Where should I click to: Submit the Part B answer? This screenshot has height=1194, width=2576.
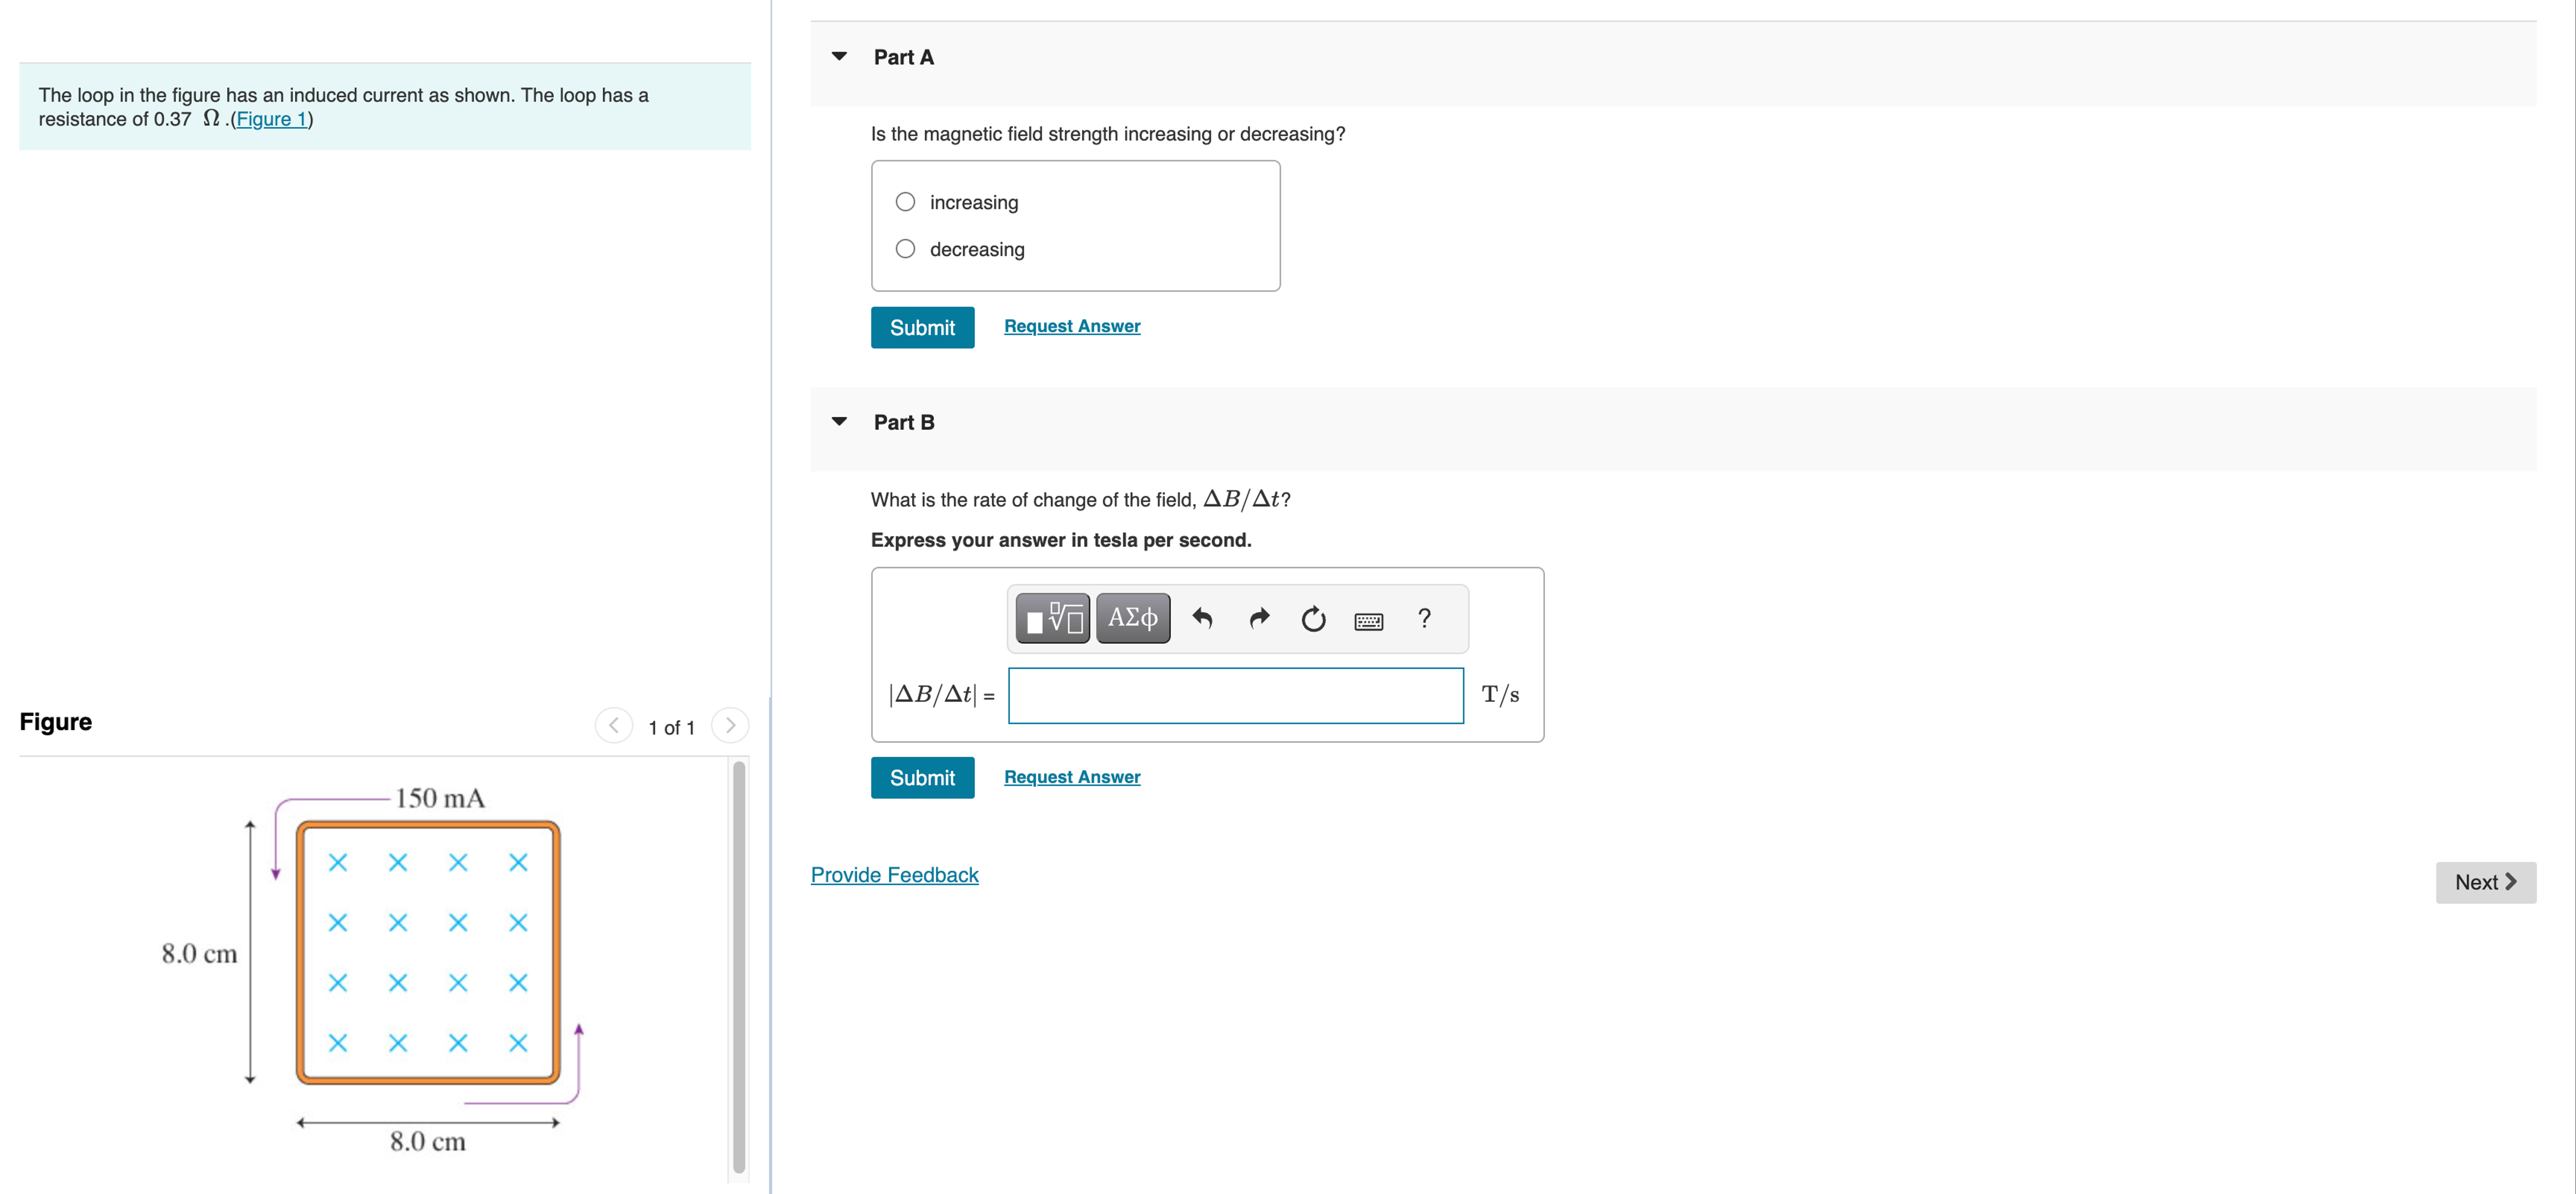click(921, 778)
